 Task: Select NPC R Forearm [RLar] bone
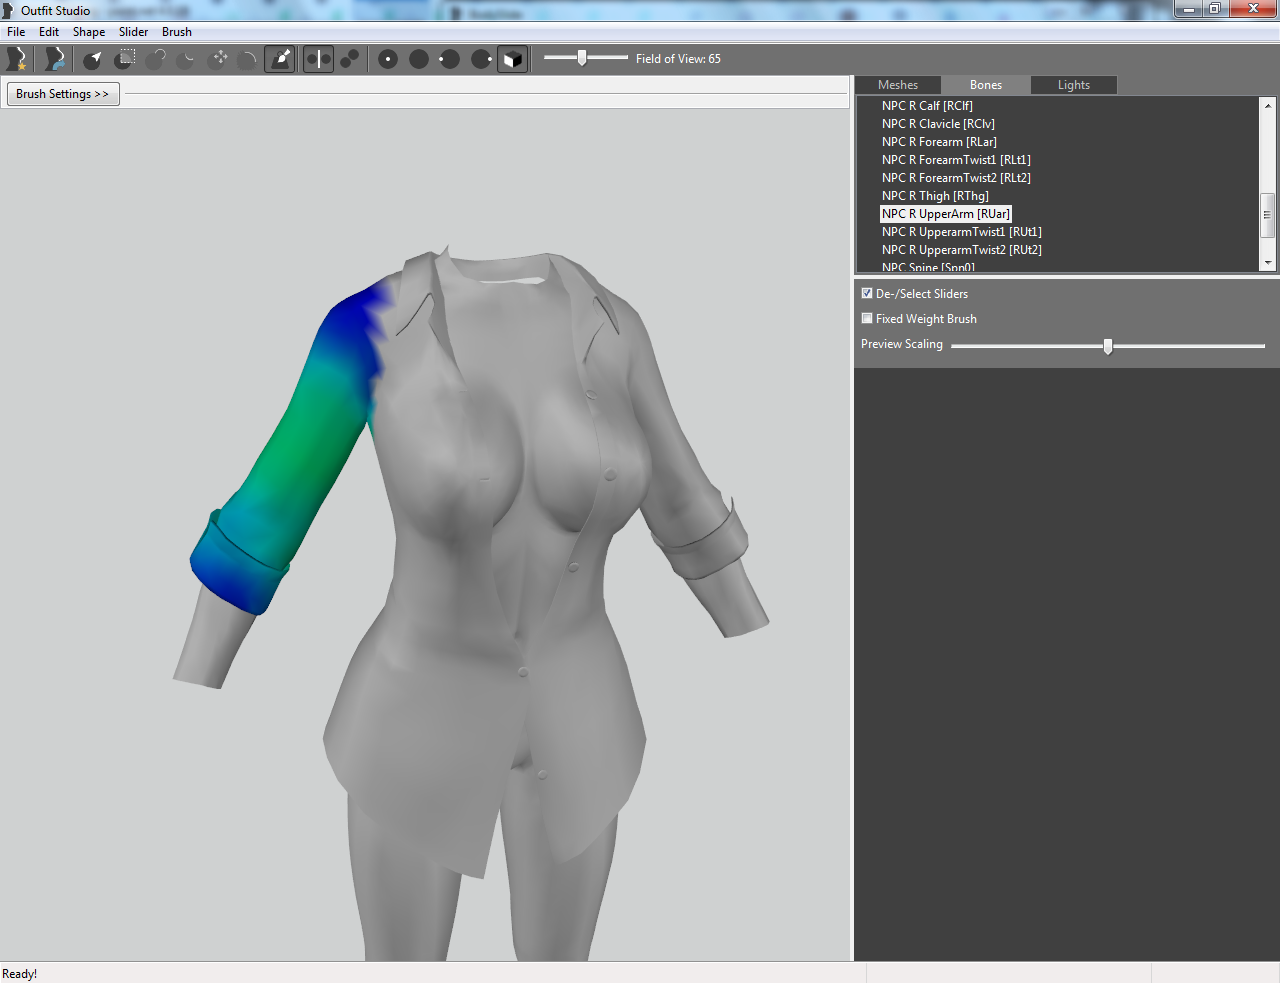[939, 142]
